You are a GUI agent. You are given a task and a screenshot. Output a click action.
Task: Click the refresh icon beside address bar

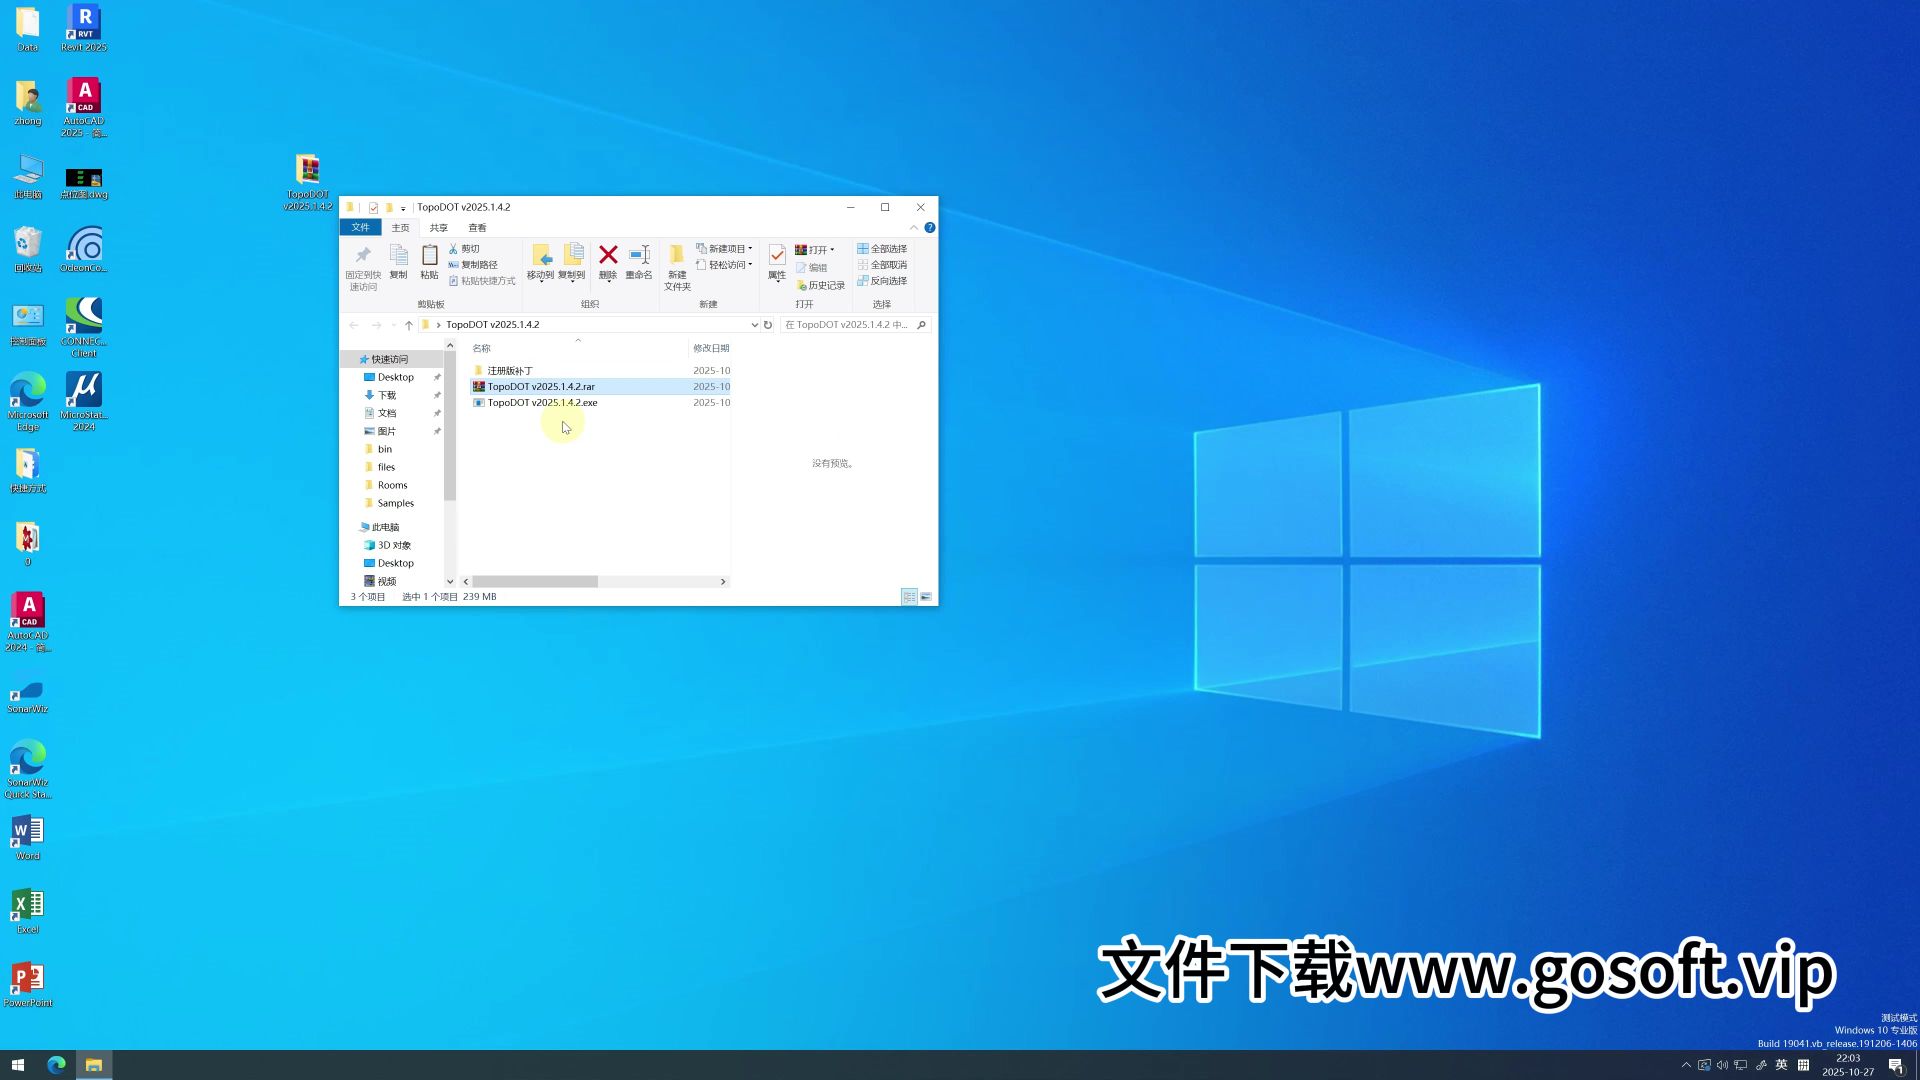768,325
